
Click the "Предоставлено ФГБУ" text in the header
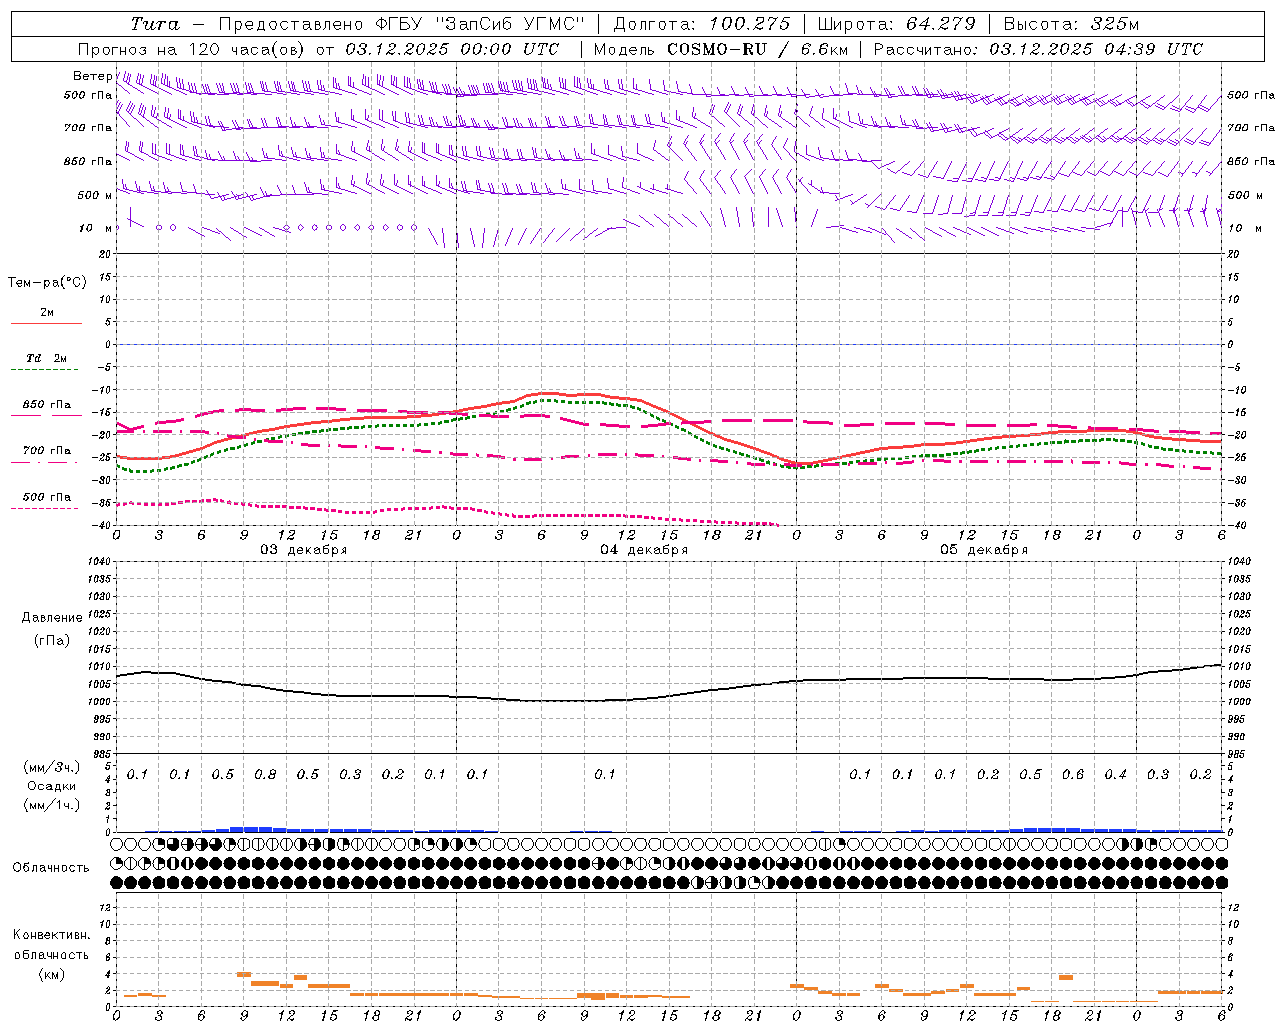click(323, 24)
